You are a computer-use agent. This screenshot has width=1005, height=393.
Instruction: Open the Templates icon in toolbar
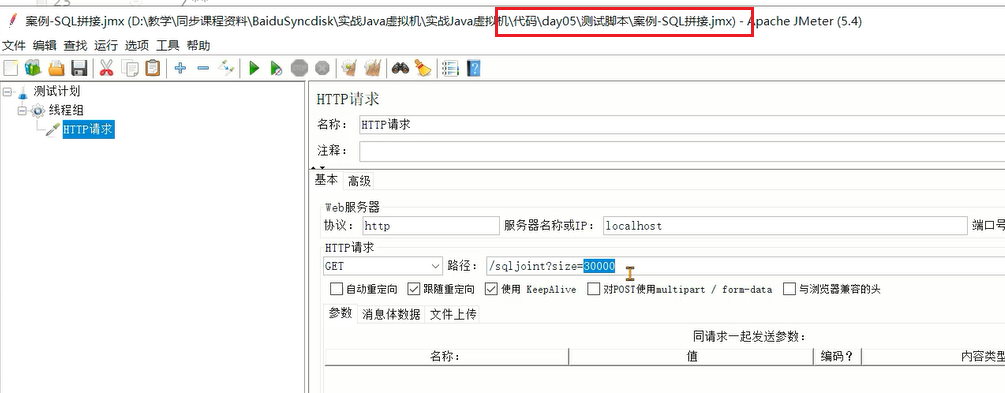tap(33, 68)
